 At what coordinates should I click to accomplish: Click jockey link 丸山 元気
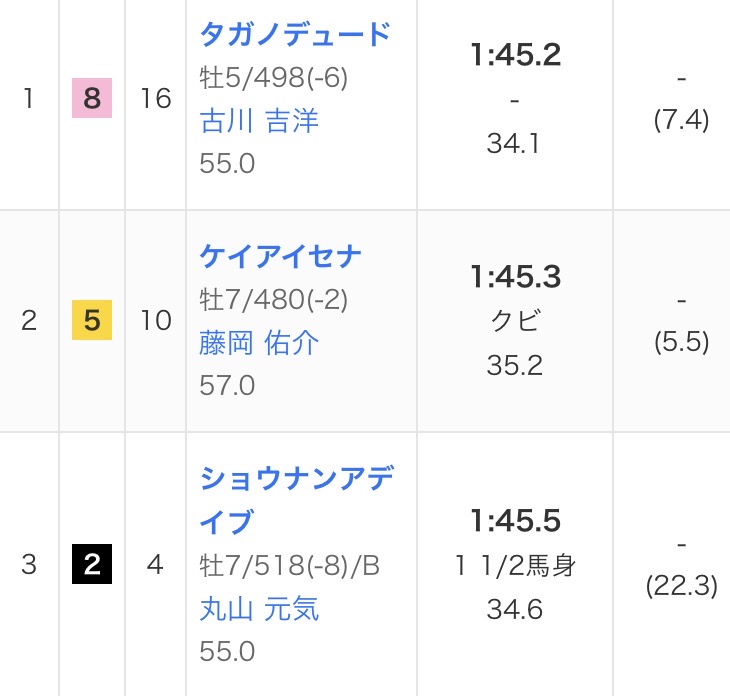coord(259,608)
